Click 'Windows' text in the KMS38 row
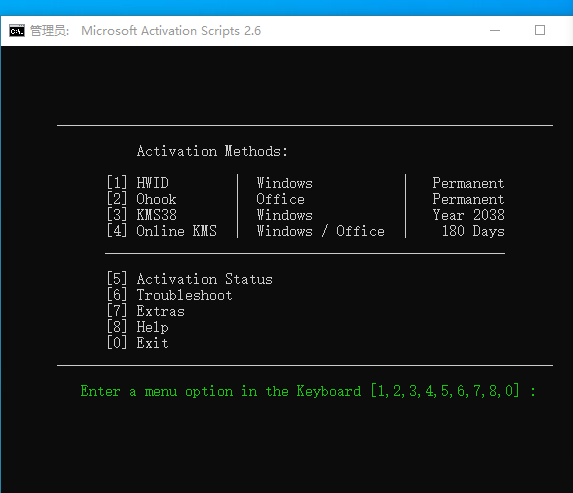This screenshot has height=493, width=573. pos(284,215)
